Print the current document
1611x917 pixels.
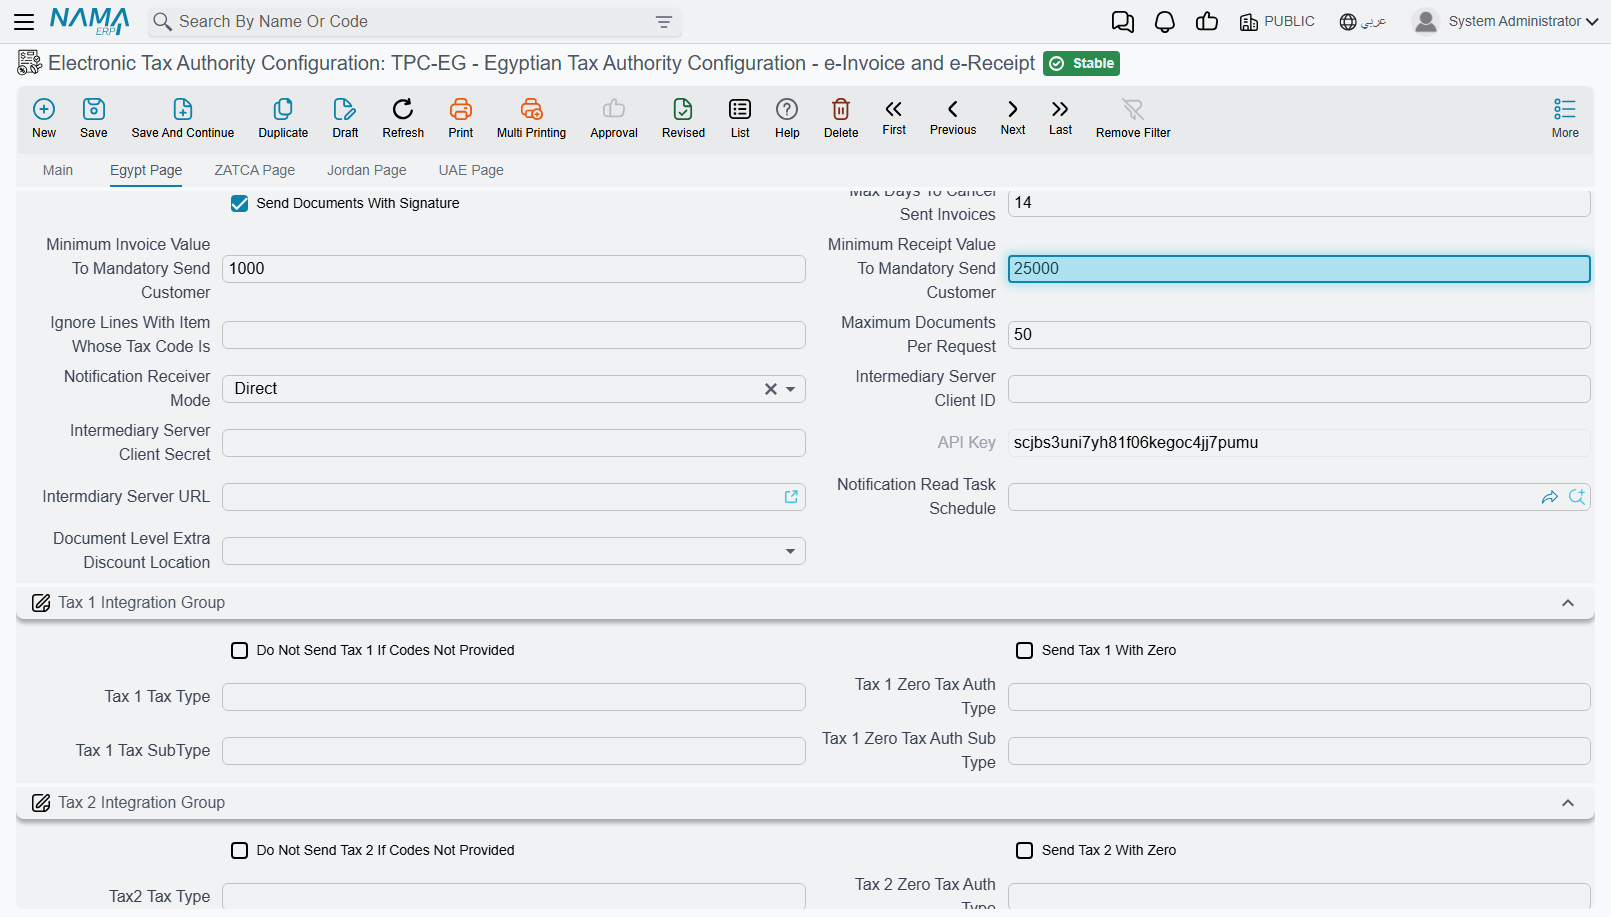point(461,109)
